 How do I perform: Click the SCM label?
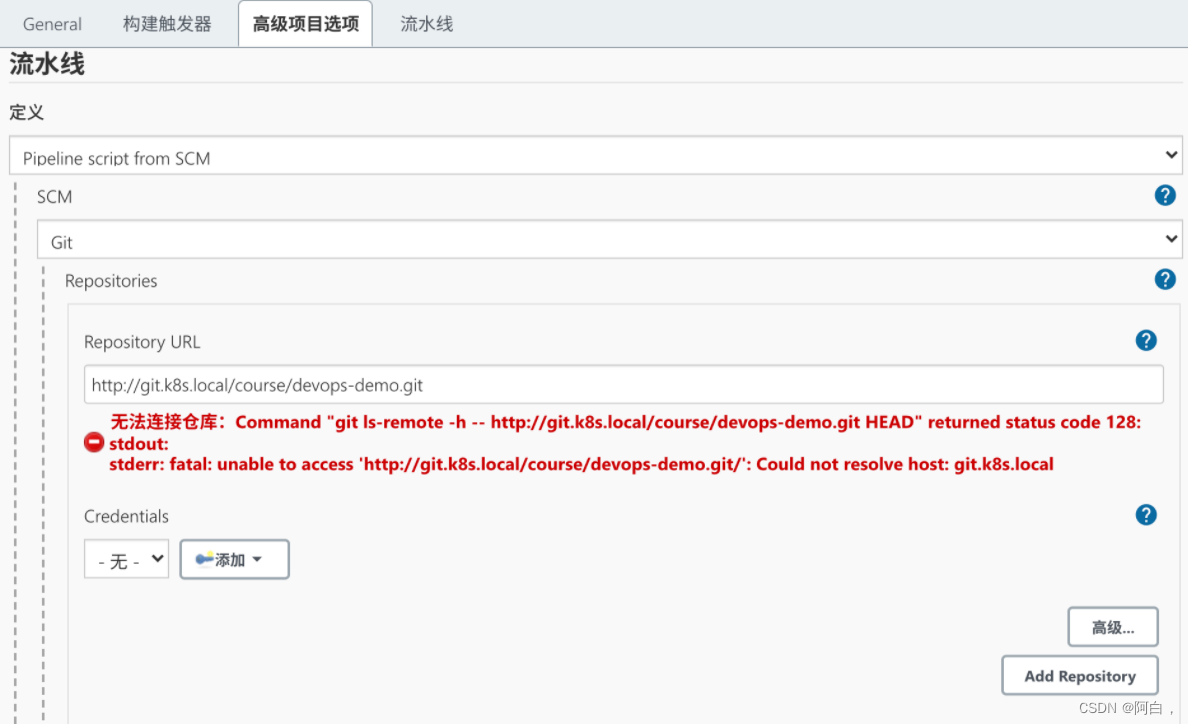(55, 197)
